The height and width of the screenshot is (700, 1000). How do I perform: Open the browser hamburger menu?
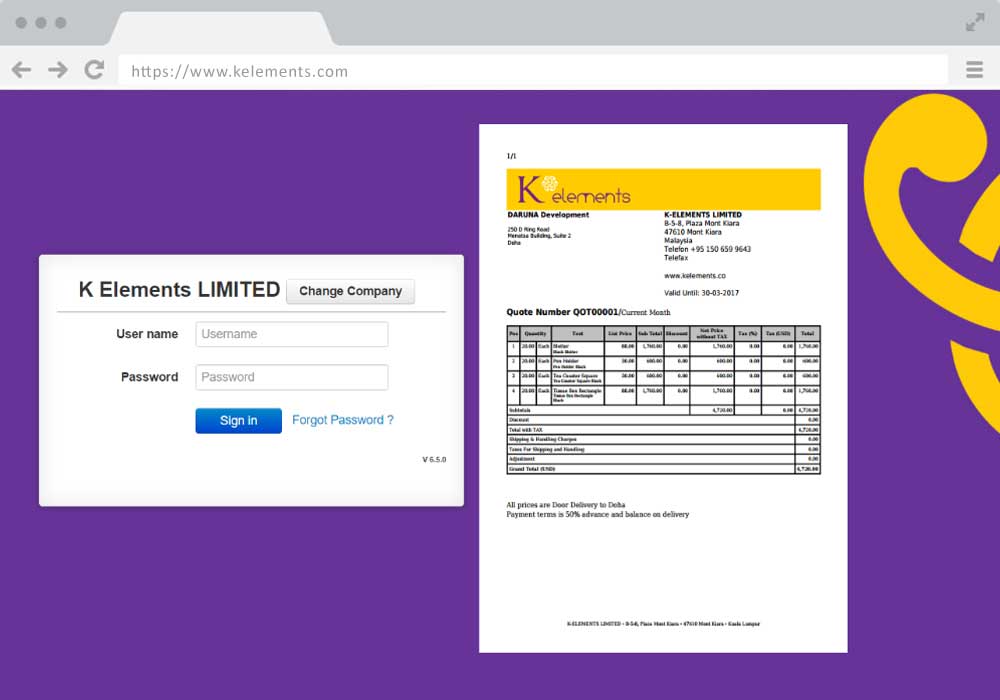click(x=974, y=69)
